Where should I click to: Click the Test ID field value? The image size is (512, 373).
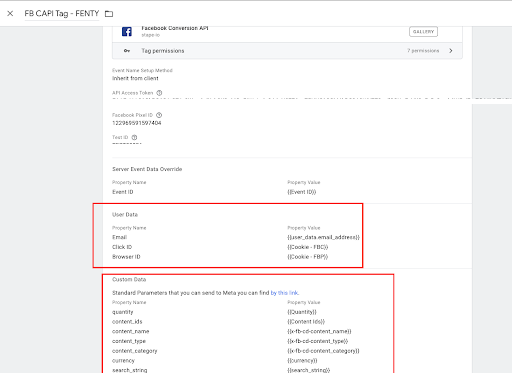(x=127, y=143)
